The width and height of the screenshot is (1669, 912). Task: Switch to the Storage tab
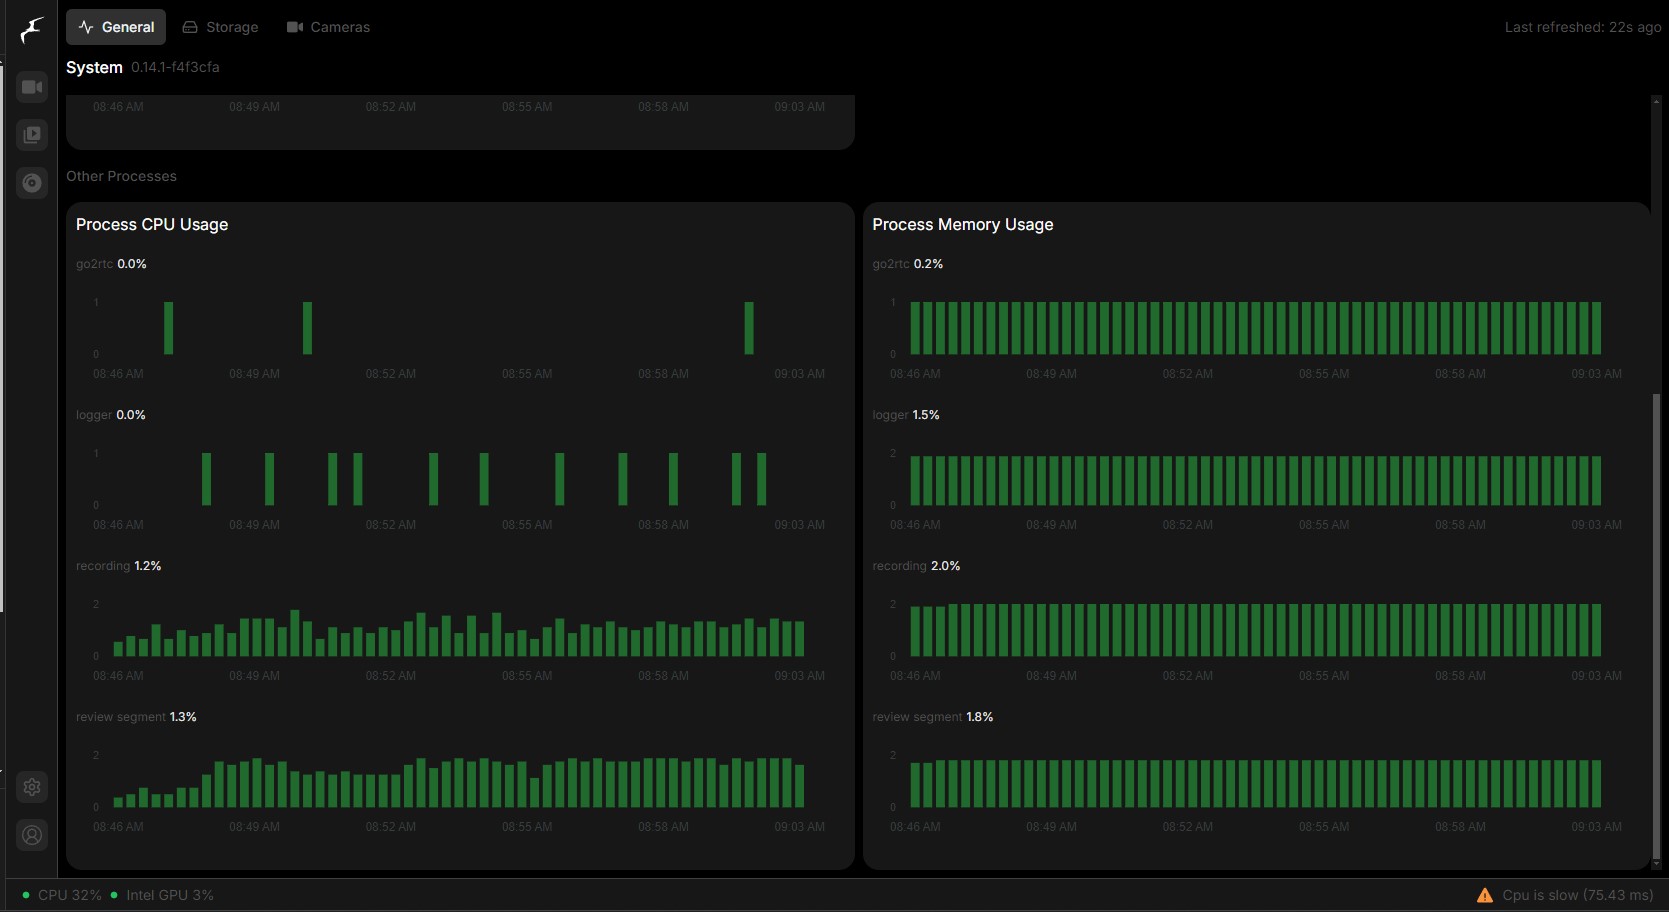[x=220, y=27]
